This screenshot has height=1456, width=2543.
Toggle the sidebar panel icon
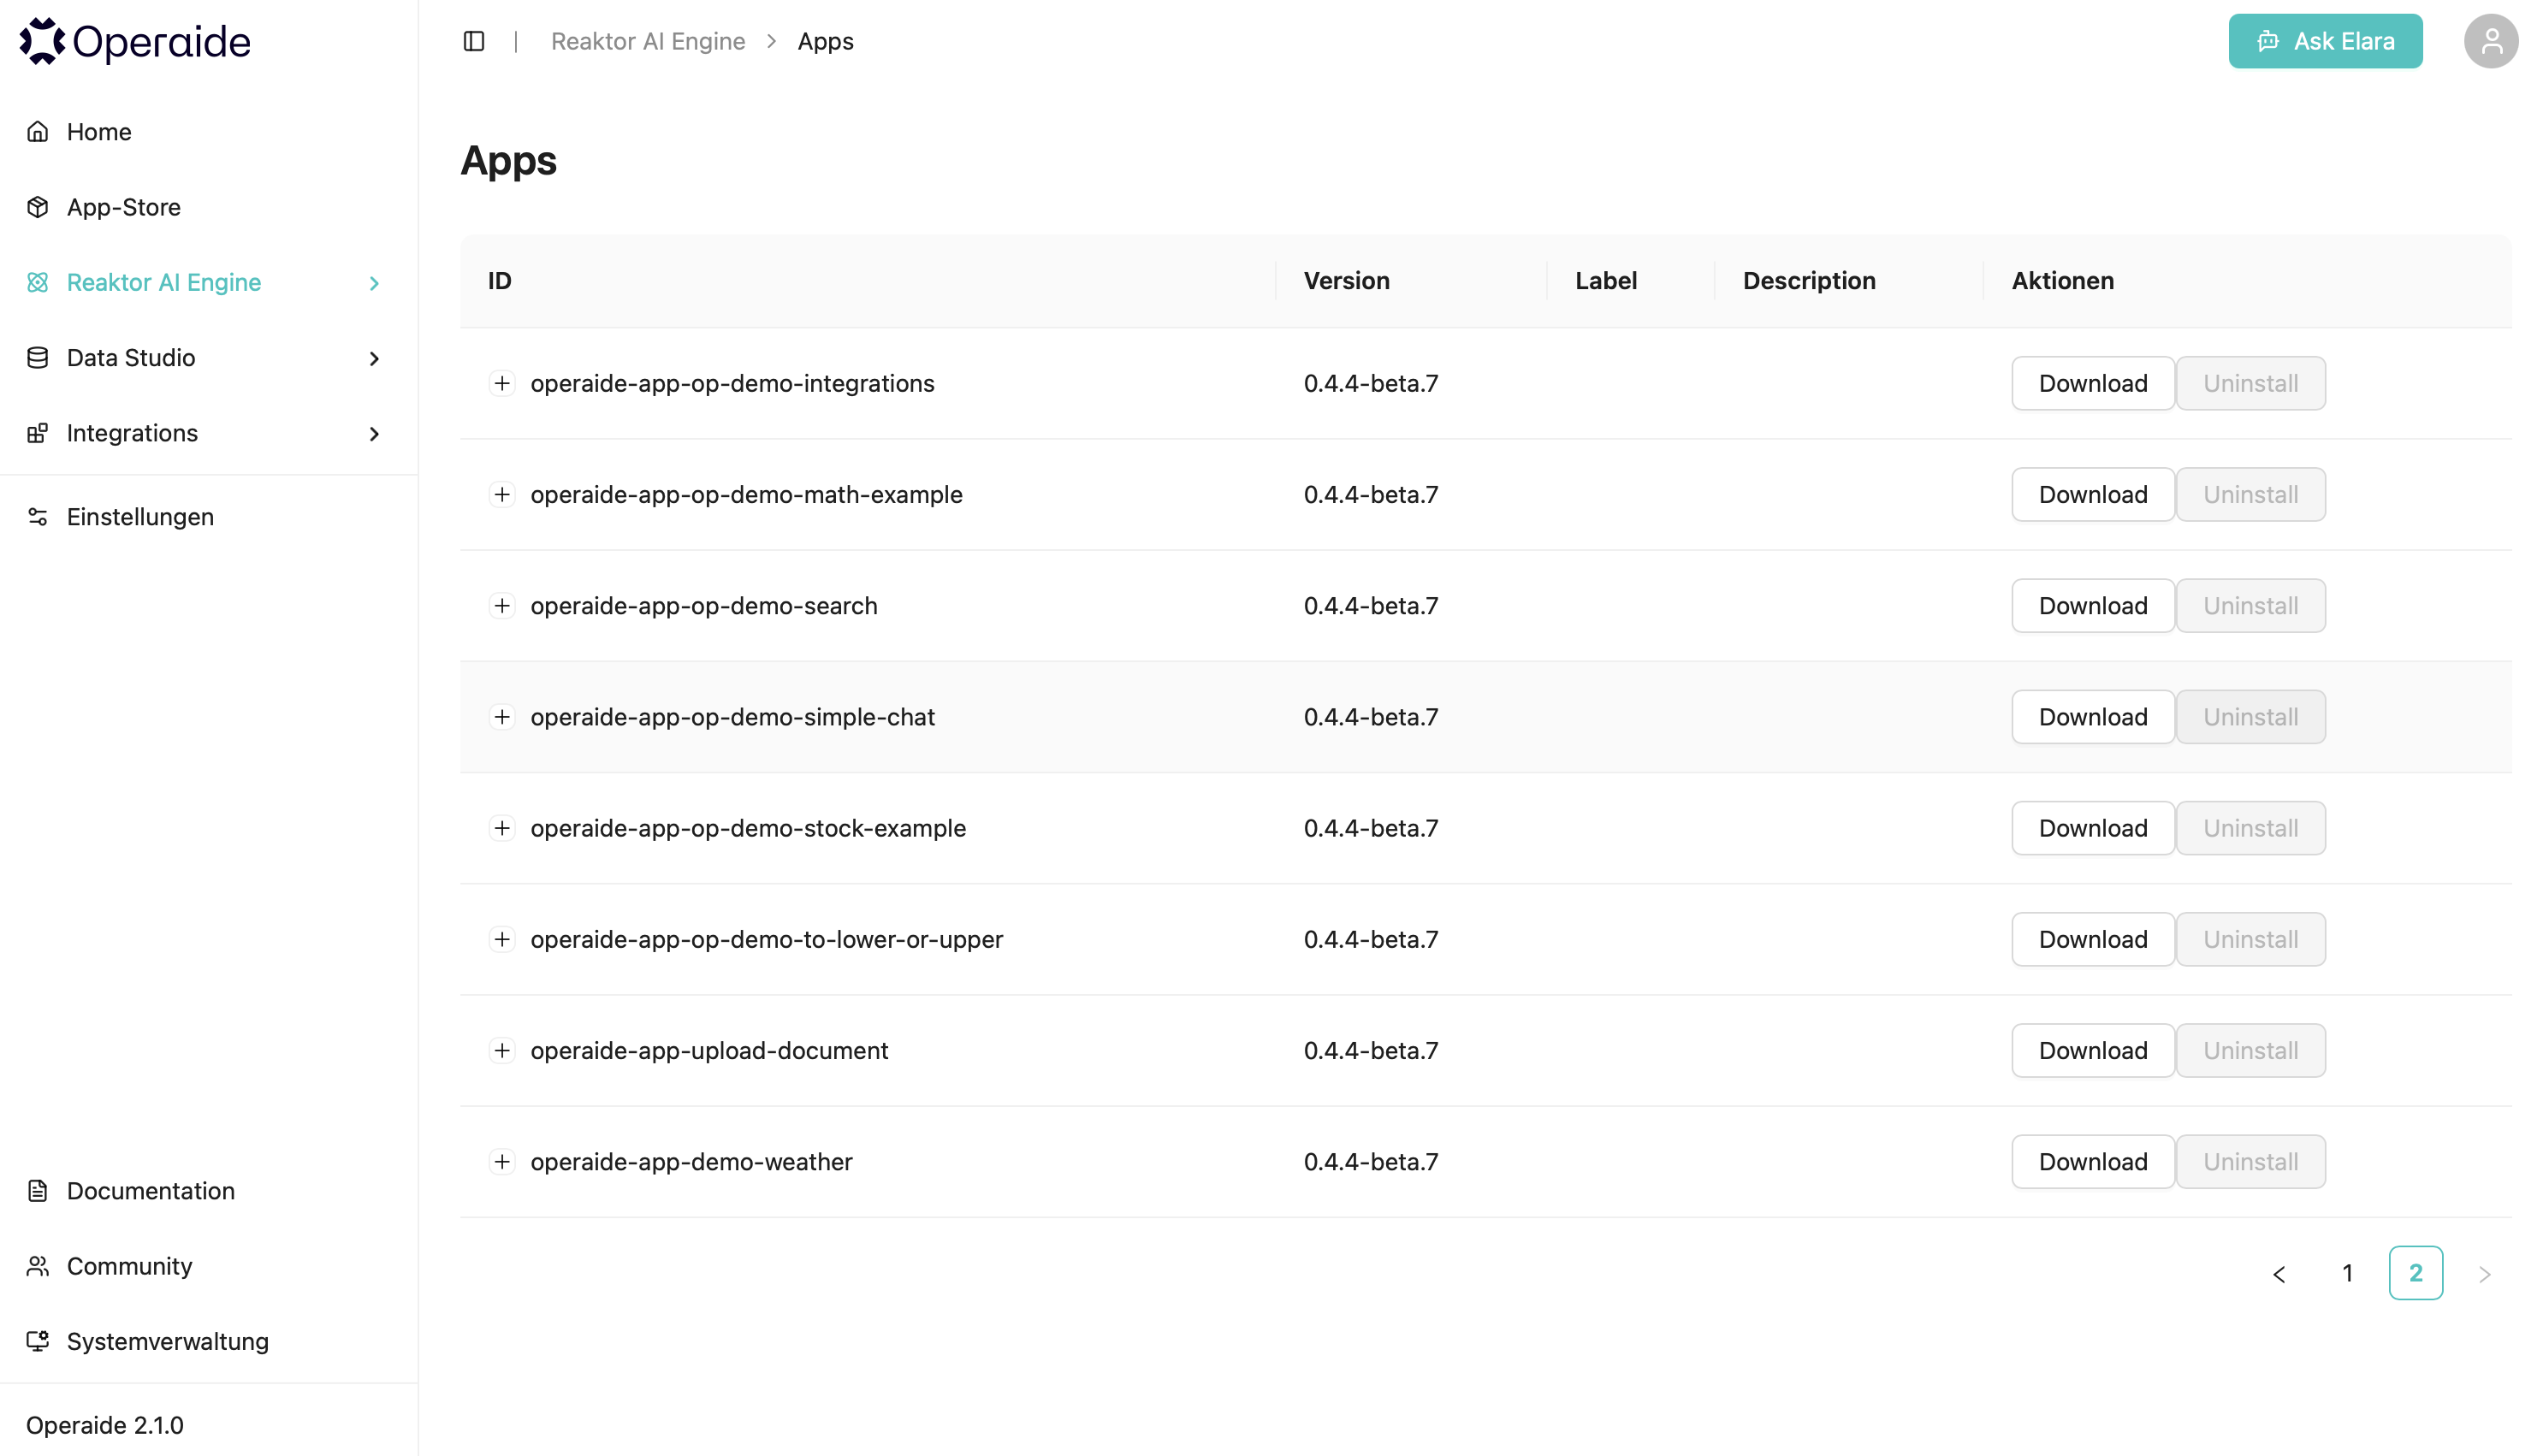(x=474, y=41)
